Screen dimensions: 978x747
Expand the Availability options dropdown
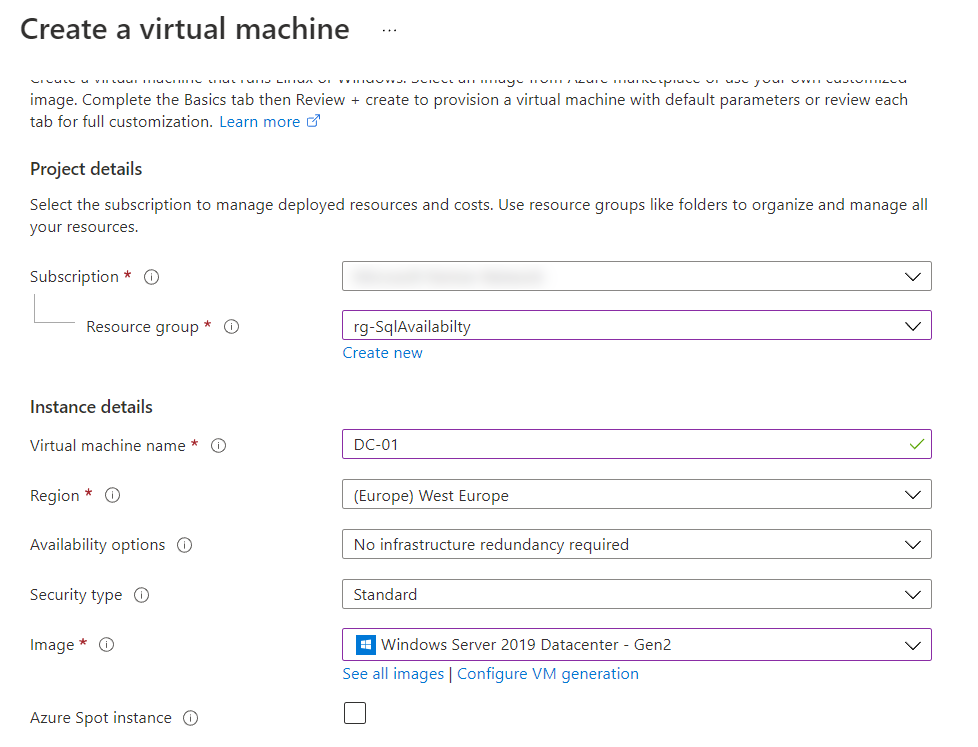tap(636, 544)
